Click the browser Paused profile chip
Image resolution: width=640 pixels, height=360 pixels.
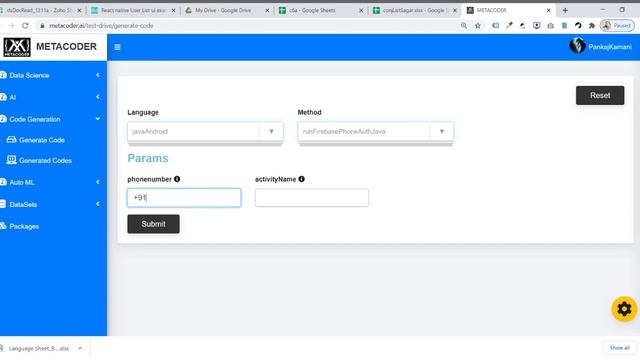tap(617, 25)
